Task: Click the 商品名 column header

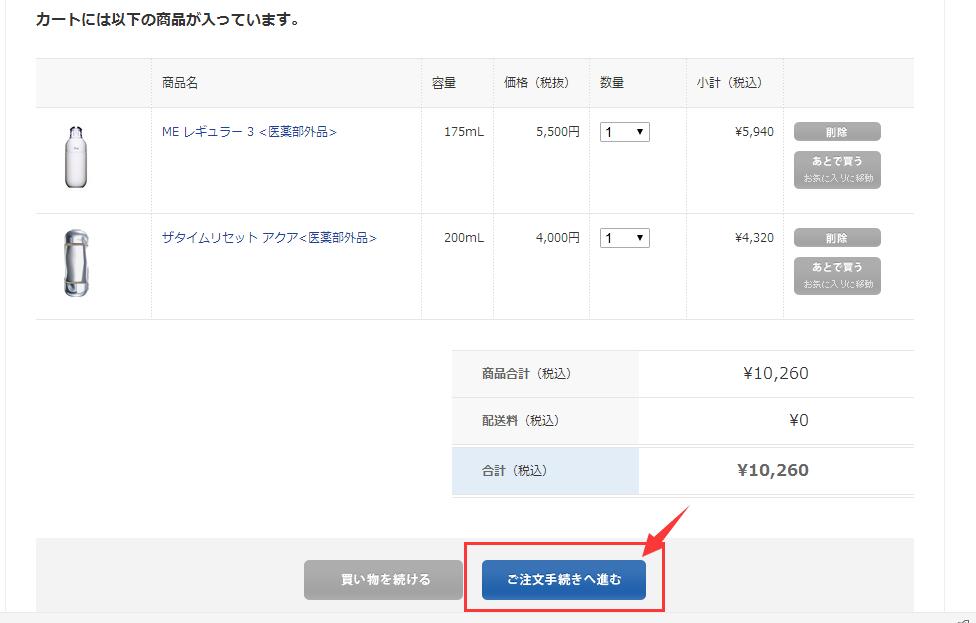Action: coord(180,83)
